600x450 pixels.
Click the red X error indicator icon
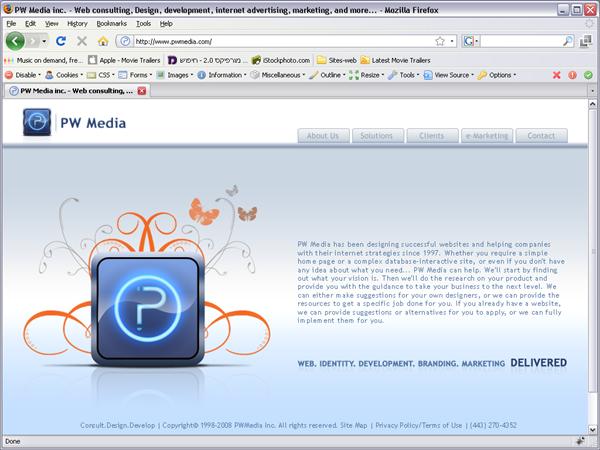point(556,75)
